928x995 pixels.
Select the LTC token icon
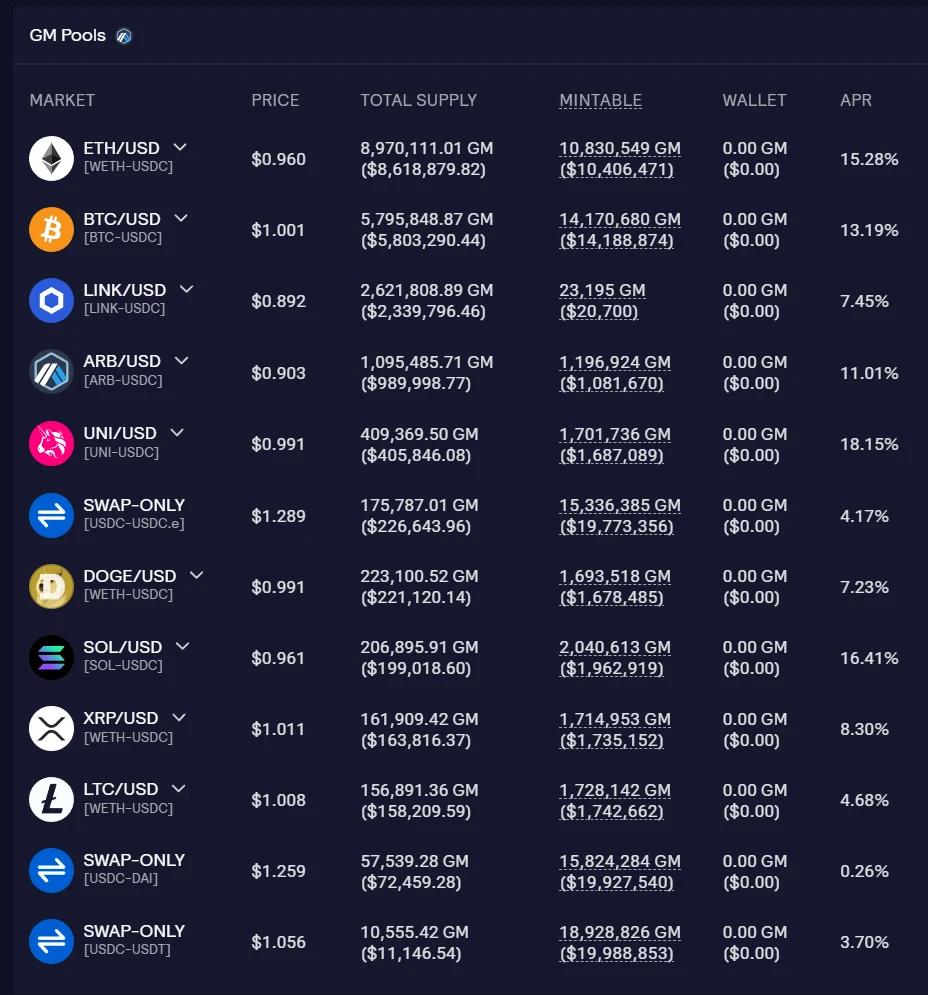(51, 799)
